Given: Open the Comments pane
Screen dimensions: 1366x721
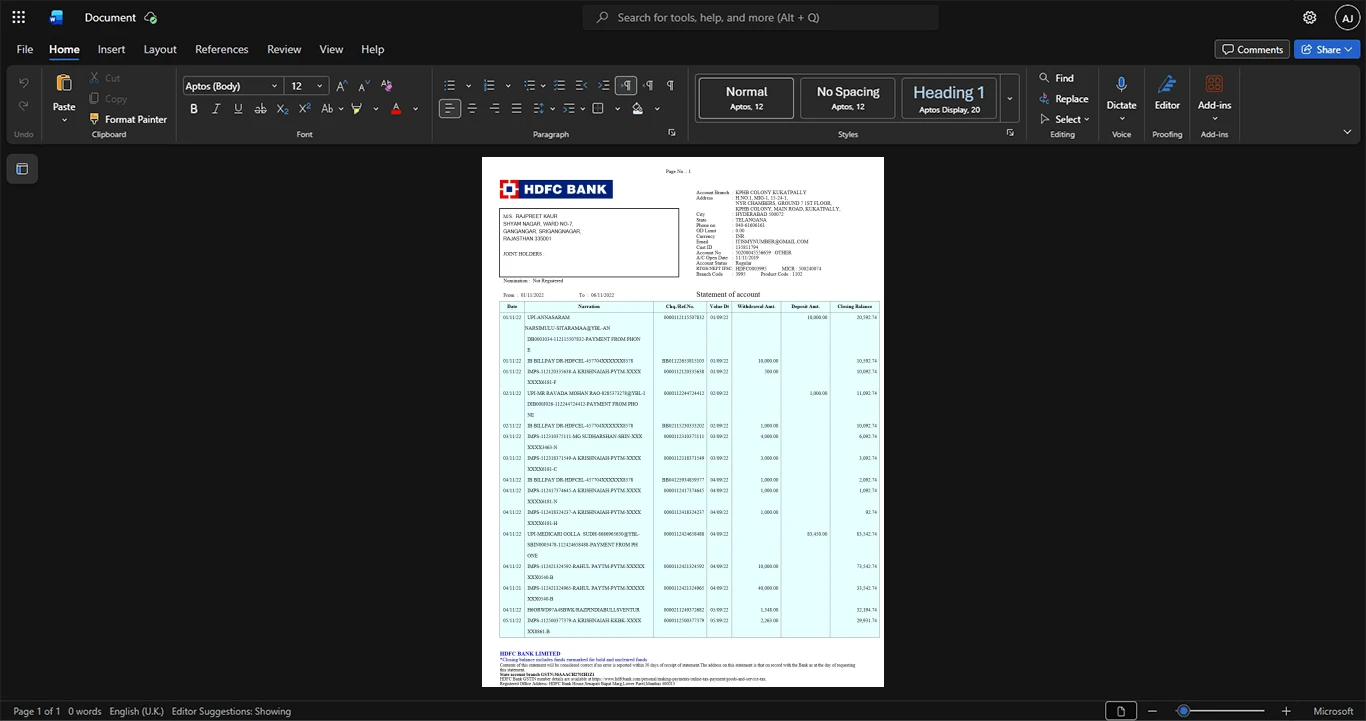Looking at the screenshot, I should (1252, 49).
